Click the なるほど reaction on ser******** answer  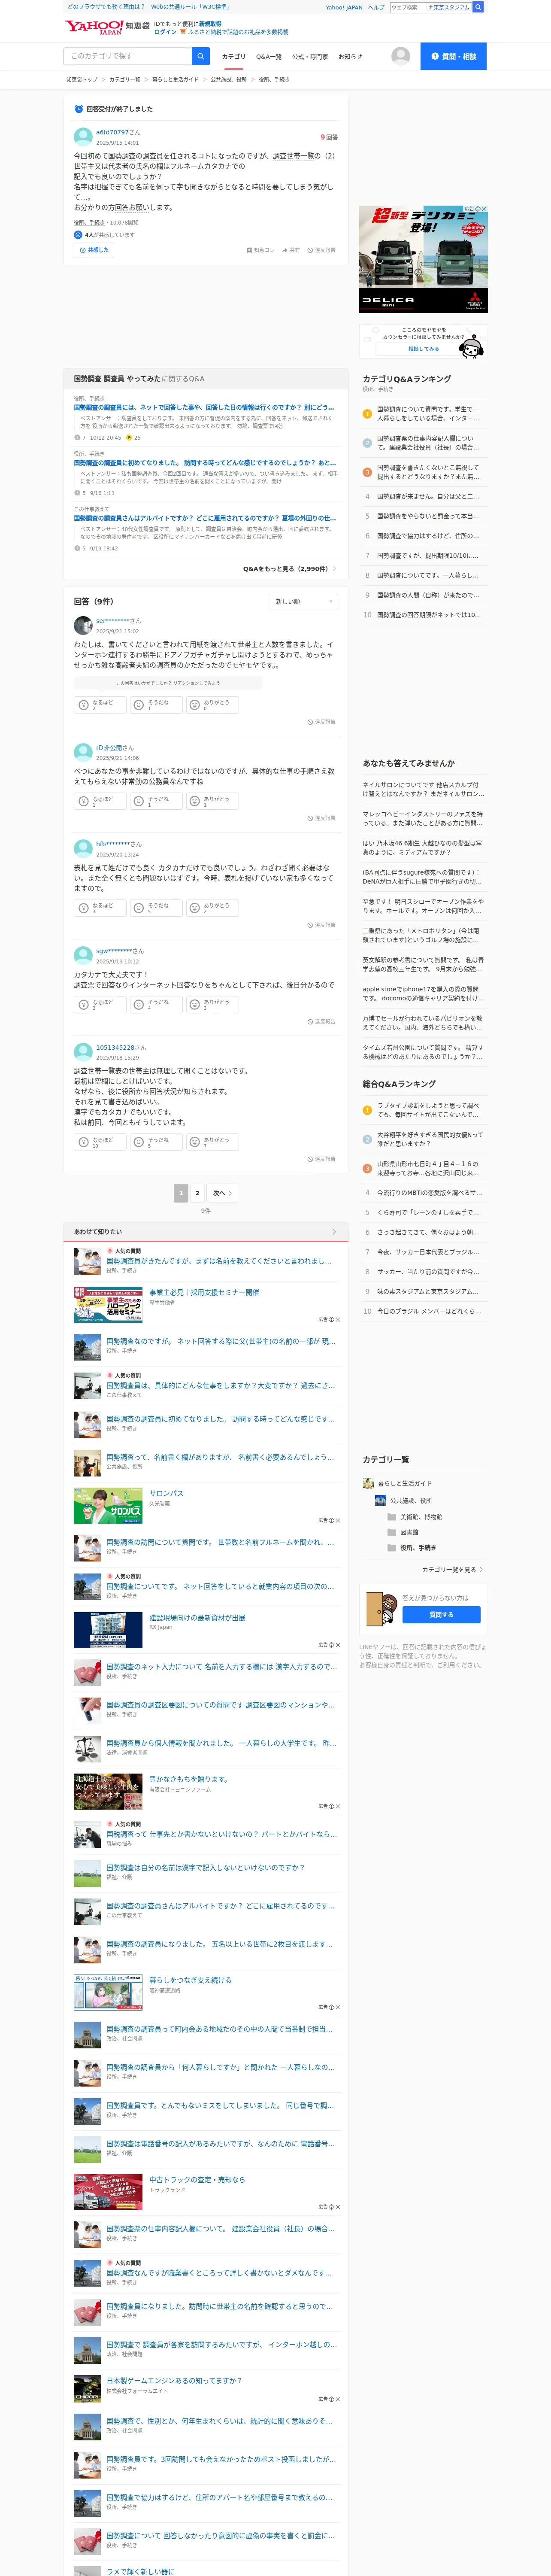(99, 705)
